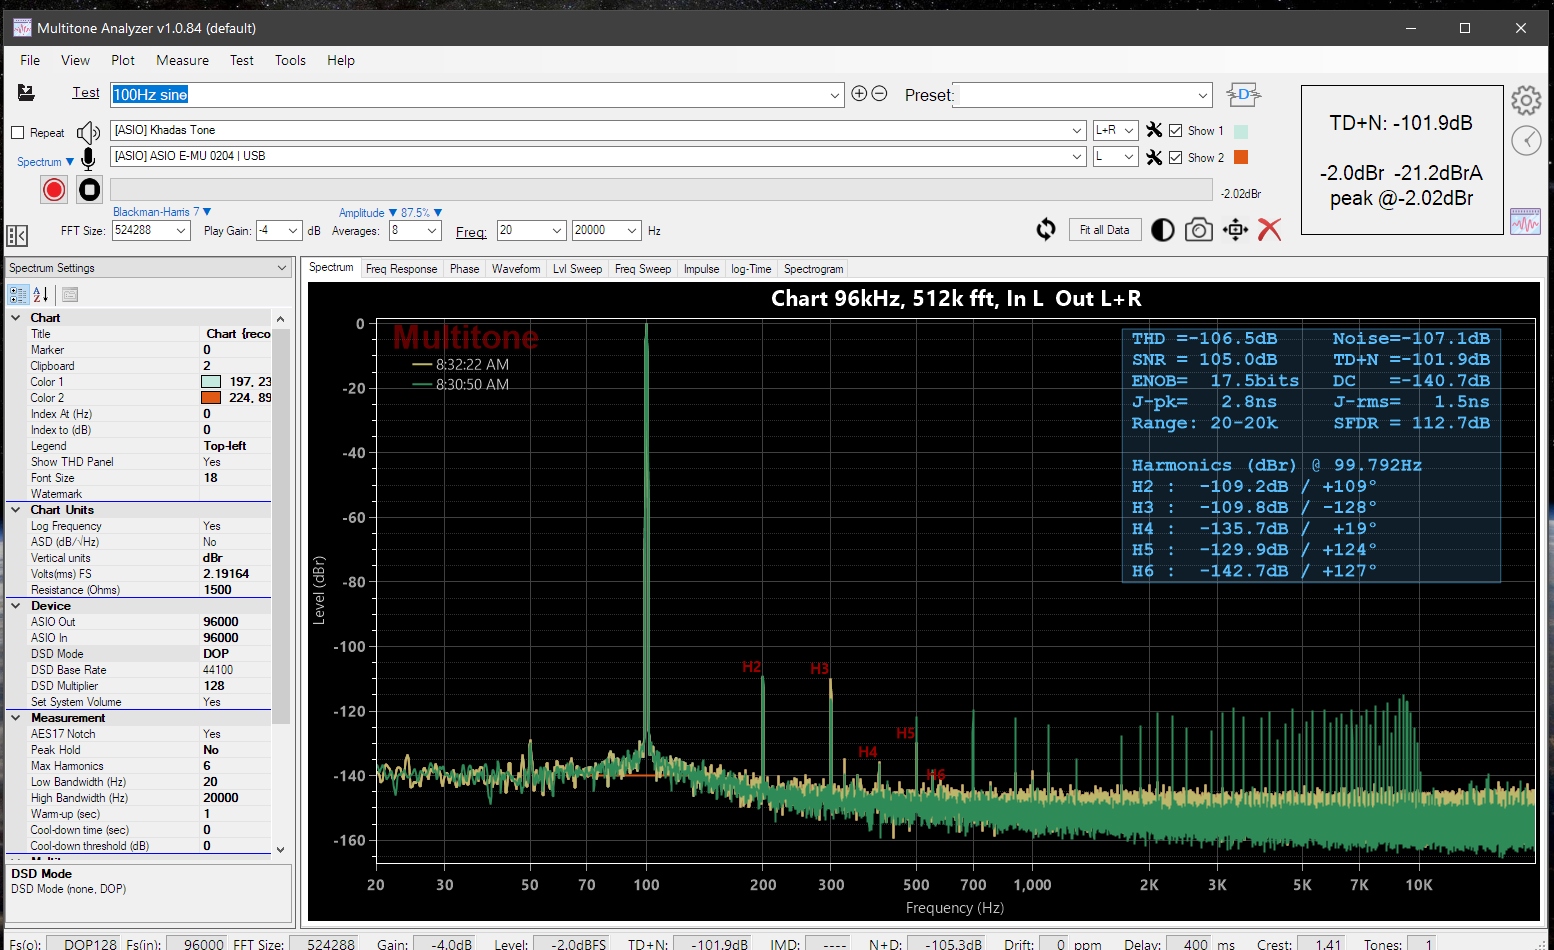Screen dimensions: 1554x950
Task: Open the Play Gain dropdown
Action: click(293, 230)
